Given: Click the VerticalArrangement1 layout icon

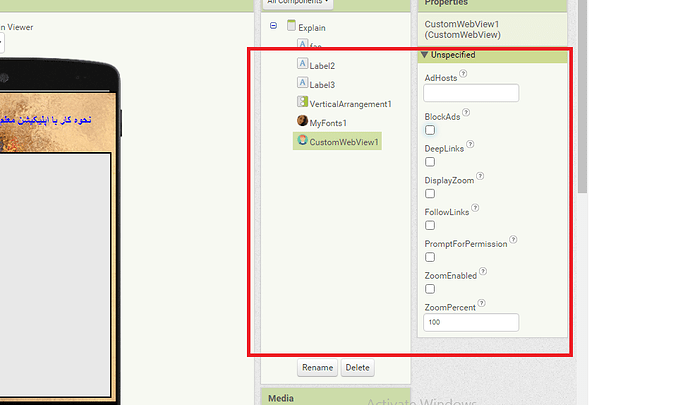Looking at the screenshot, I should (302, 102).
